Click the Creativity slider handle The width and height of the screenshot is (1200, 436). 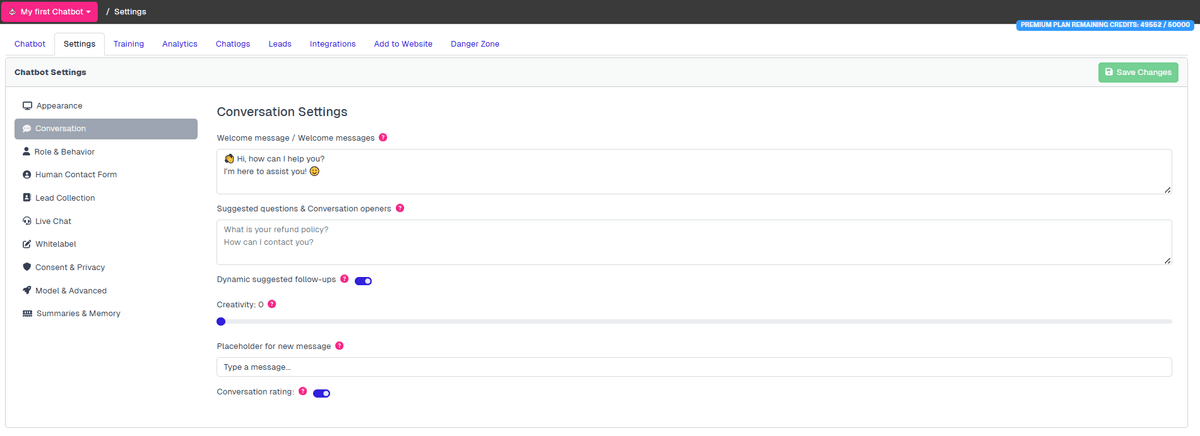tap(221, 321)
